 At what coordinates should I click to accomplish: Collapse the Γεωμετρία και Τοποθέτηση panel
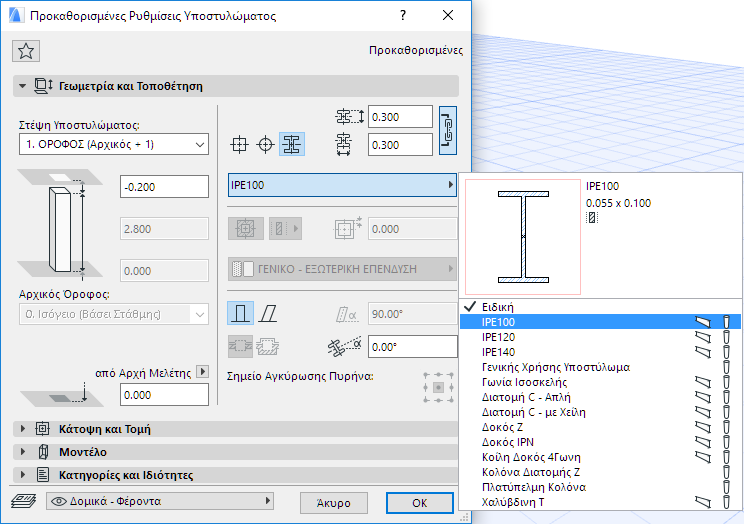point(22,86)
